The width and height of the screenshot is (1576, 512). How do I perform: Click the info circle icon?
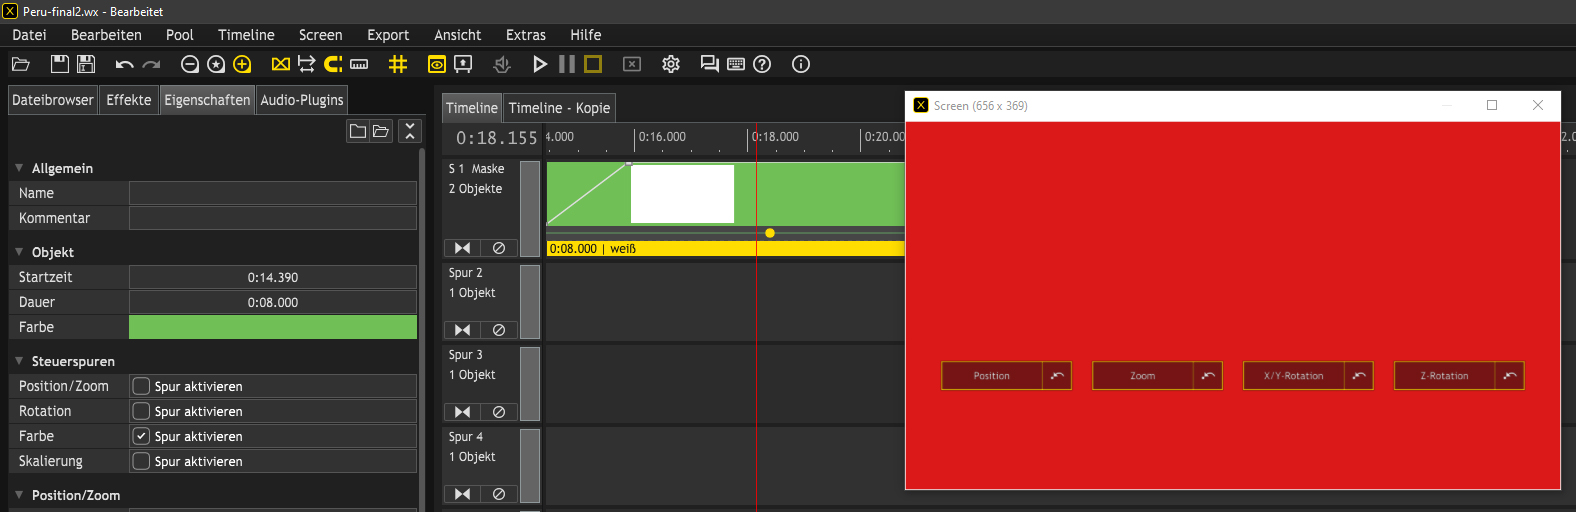[x=801, y=64]
